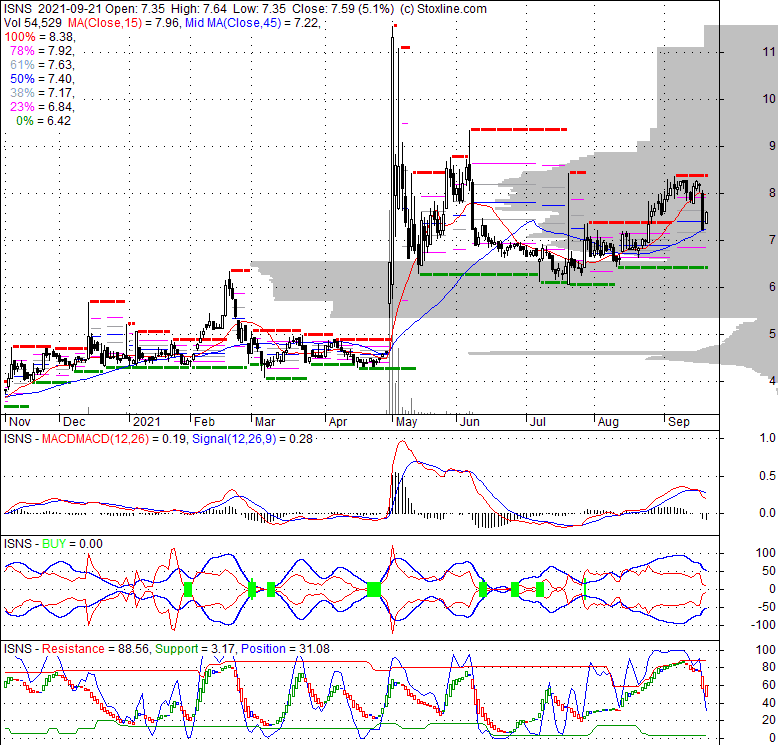Click the Sep month label on time axis

tap(679, 422)
